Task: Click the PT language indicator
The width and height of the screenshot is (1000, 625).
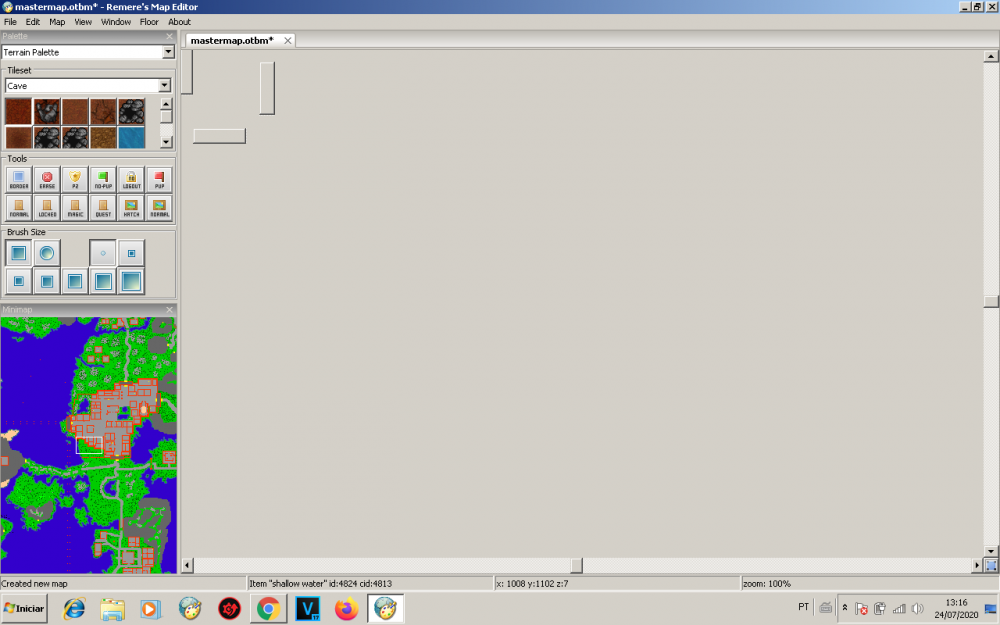Action: 804,607
